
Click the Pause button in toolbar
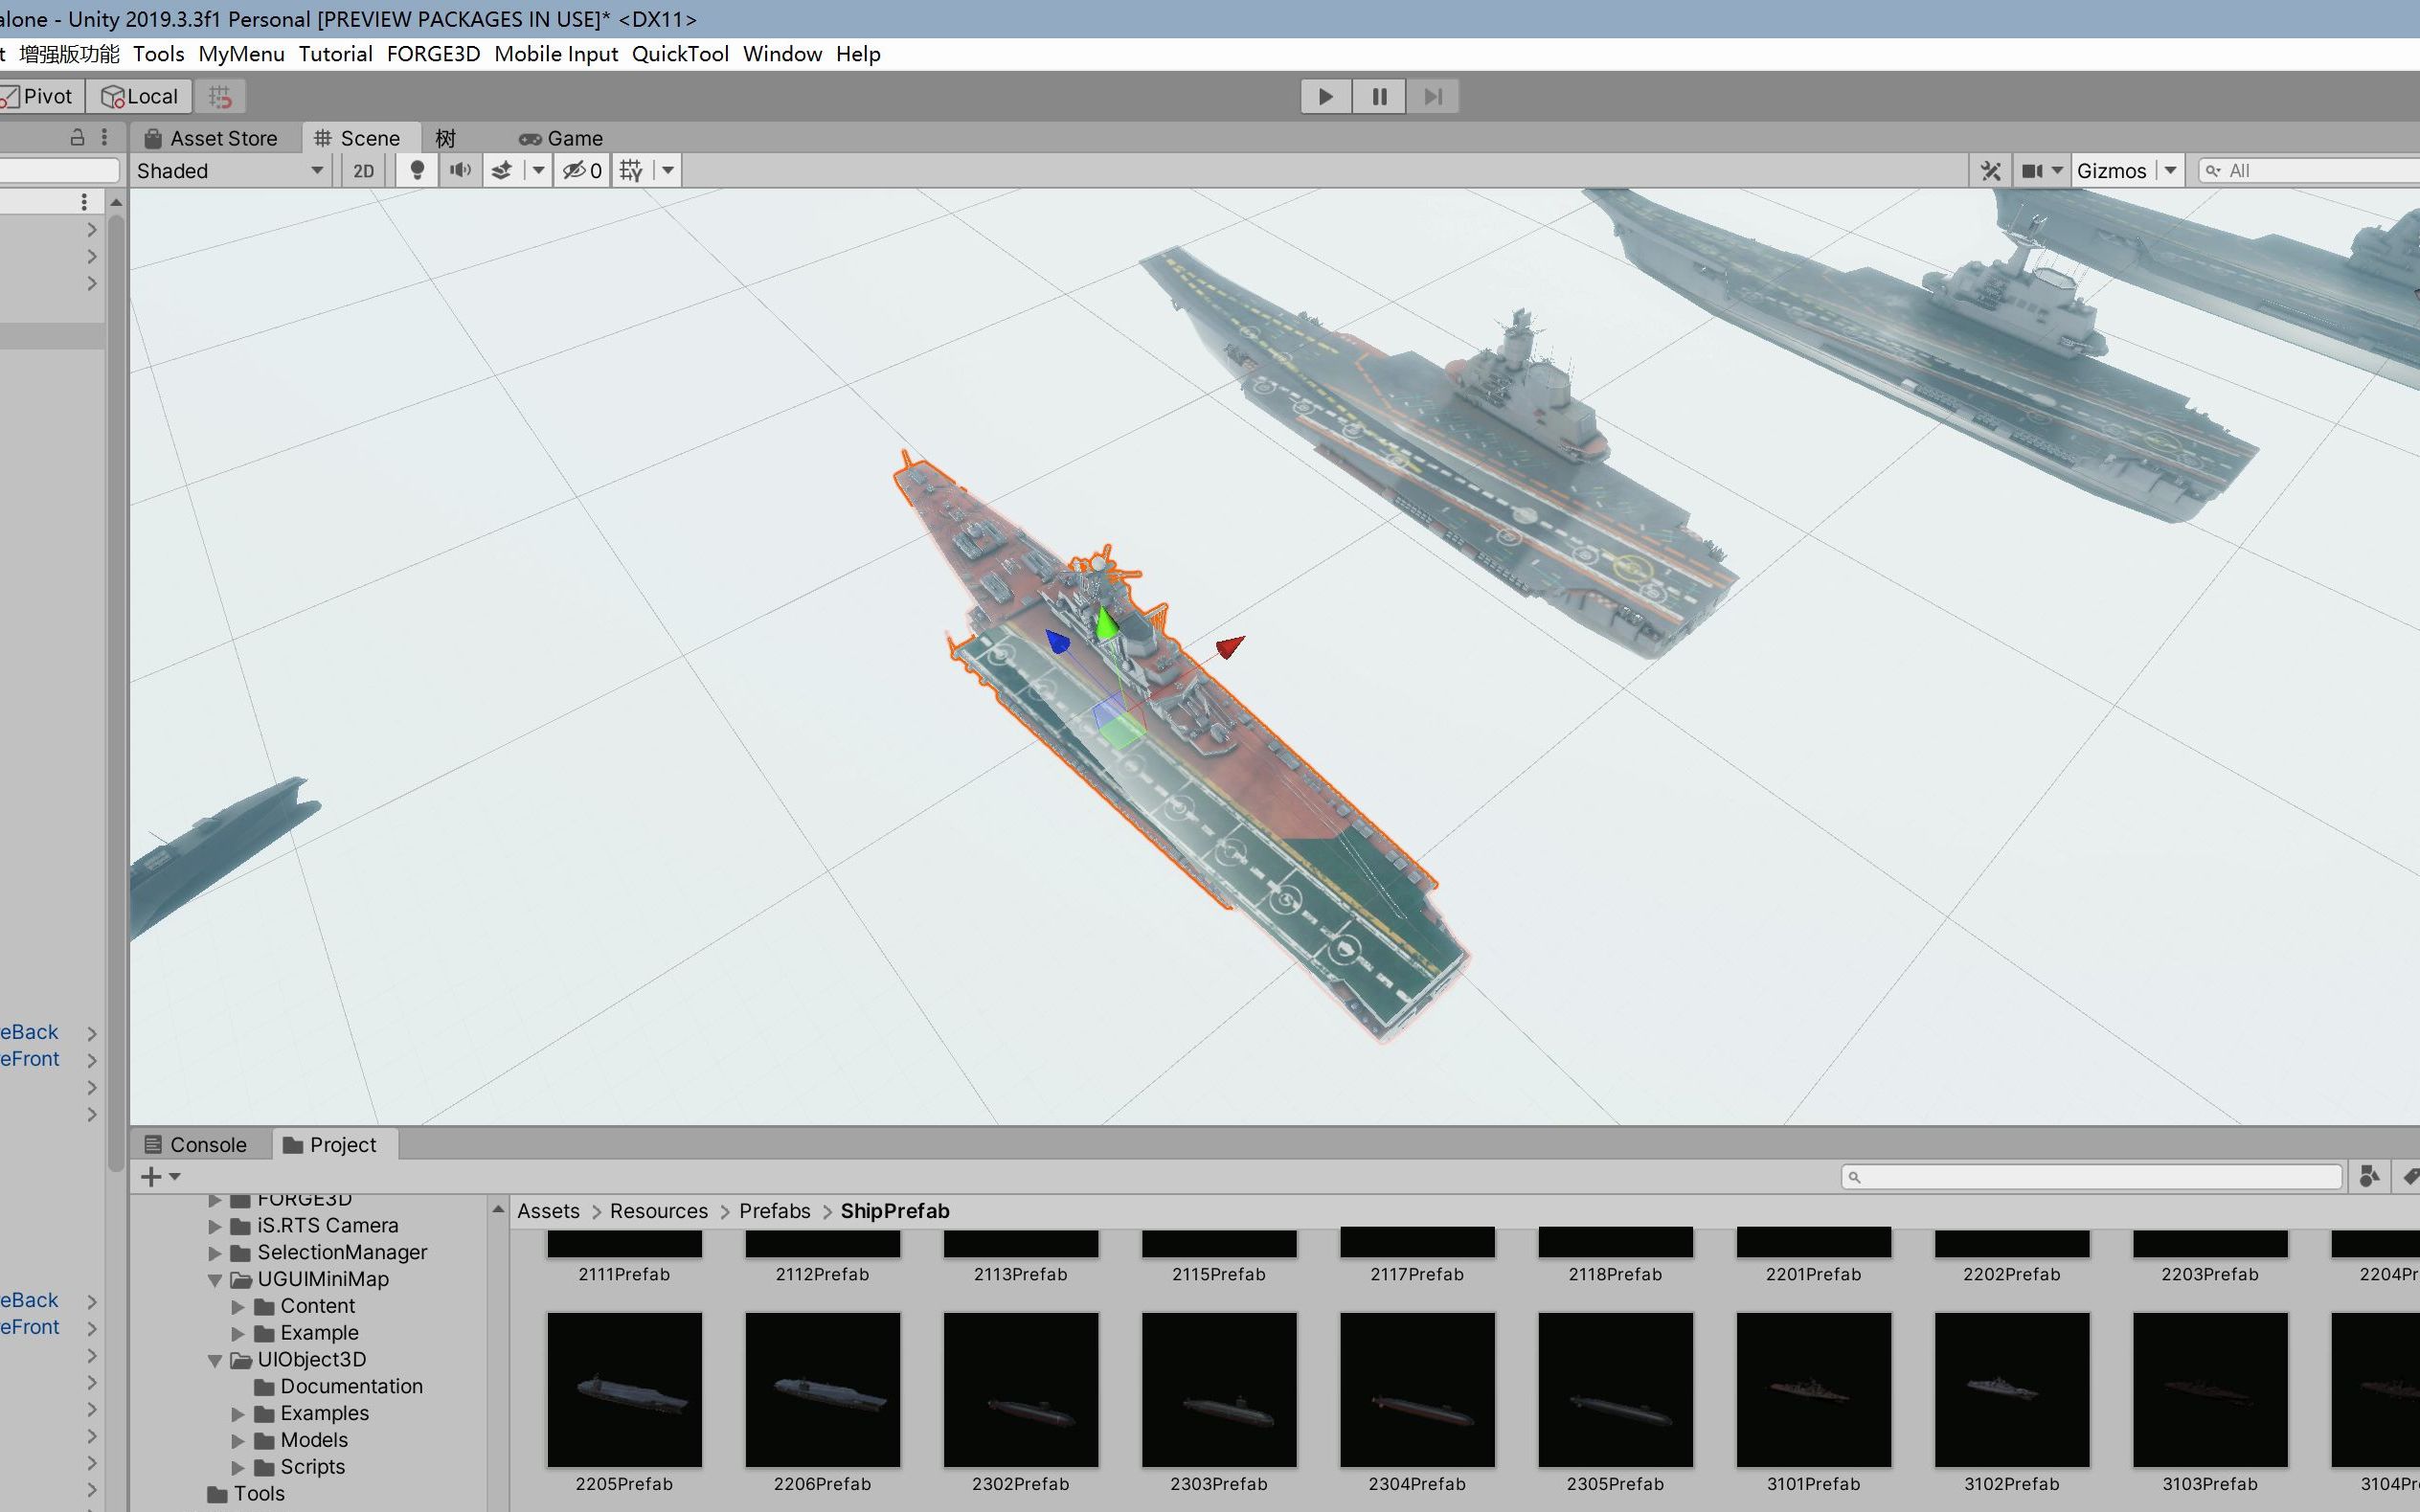coord(1376,96)
